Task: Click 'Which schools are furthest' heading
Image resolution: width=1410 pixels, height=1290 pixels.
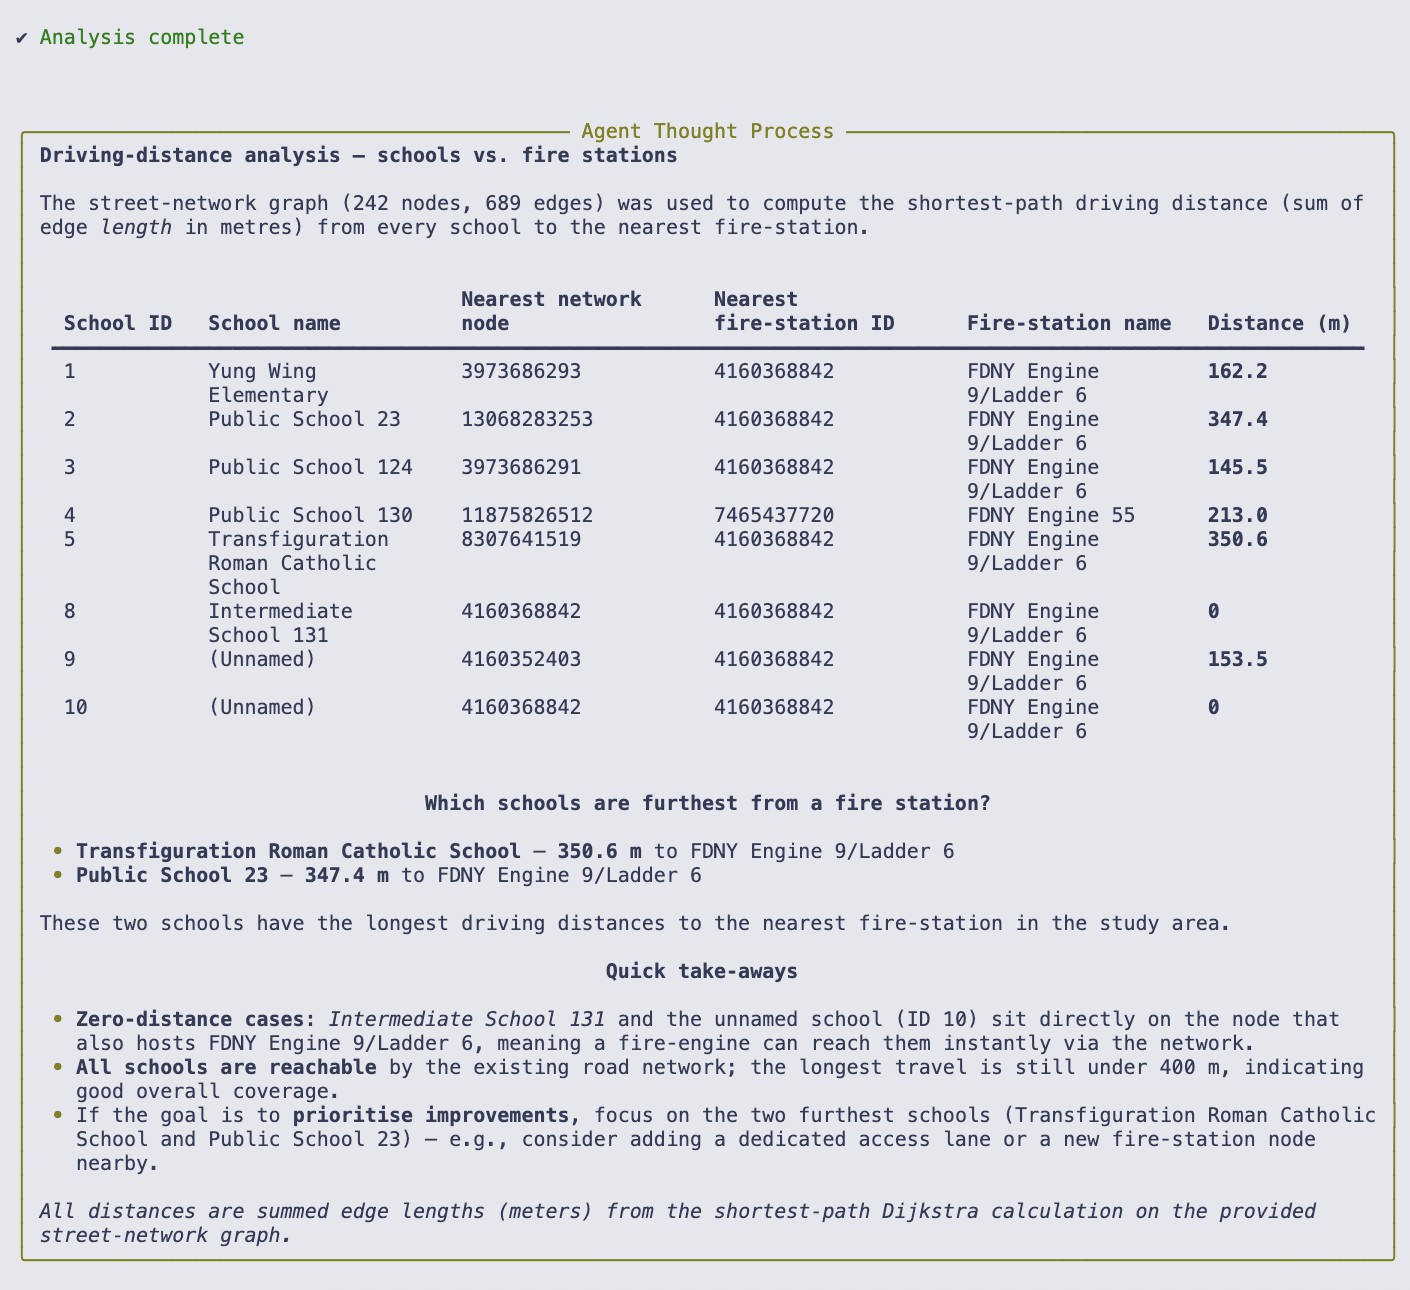Action: (707, 803)
